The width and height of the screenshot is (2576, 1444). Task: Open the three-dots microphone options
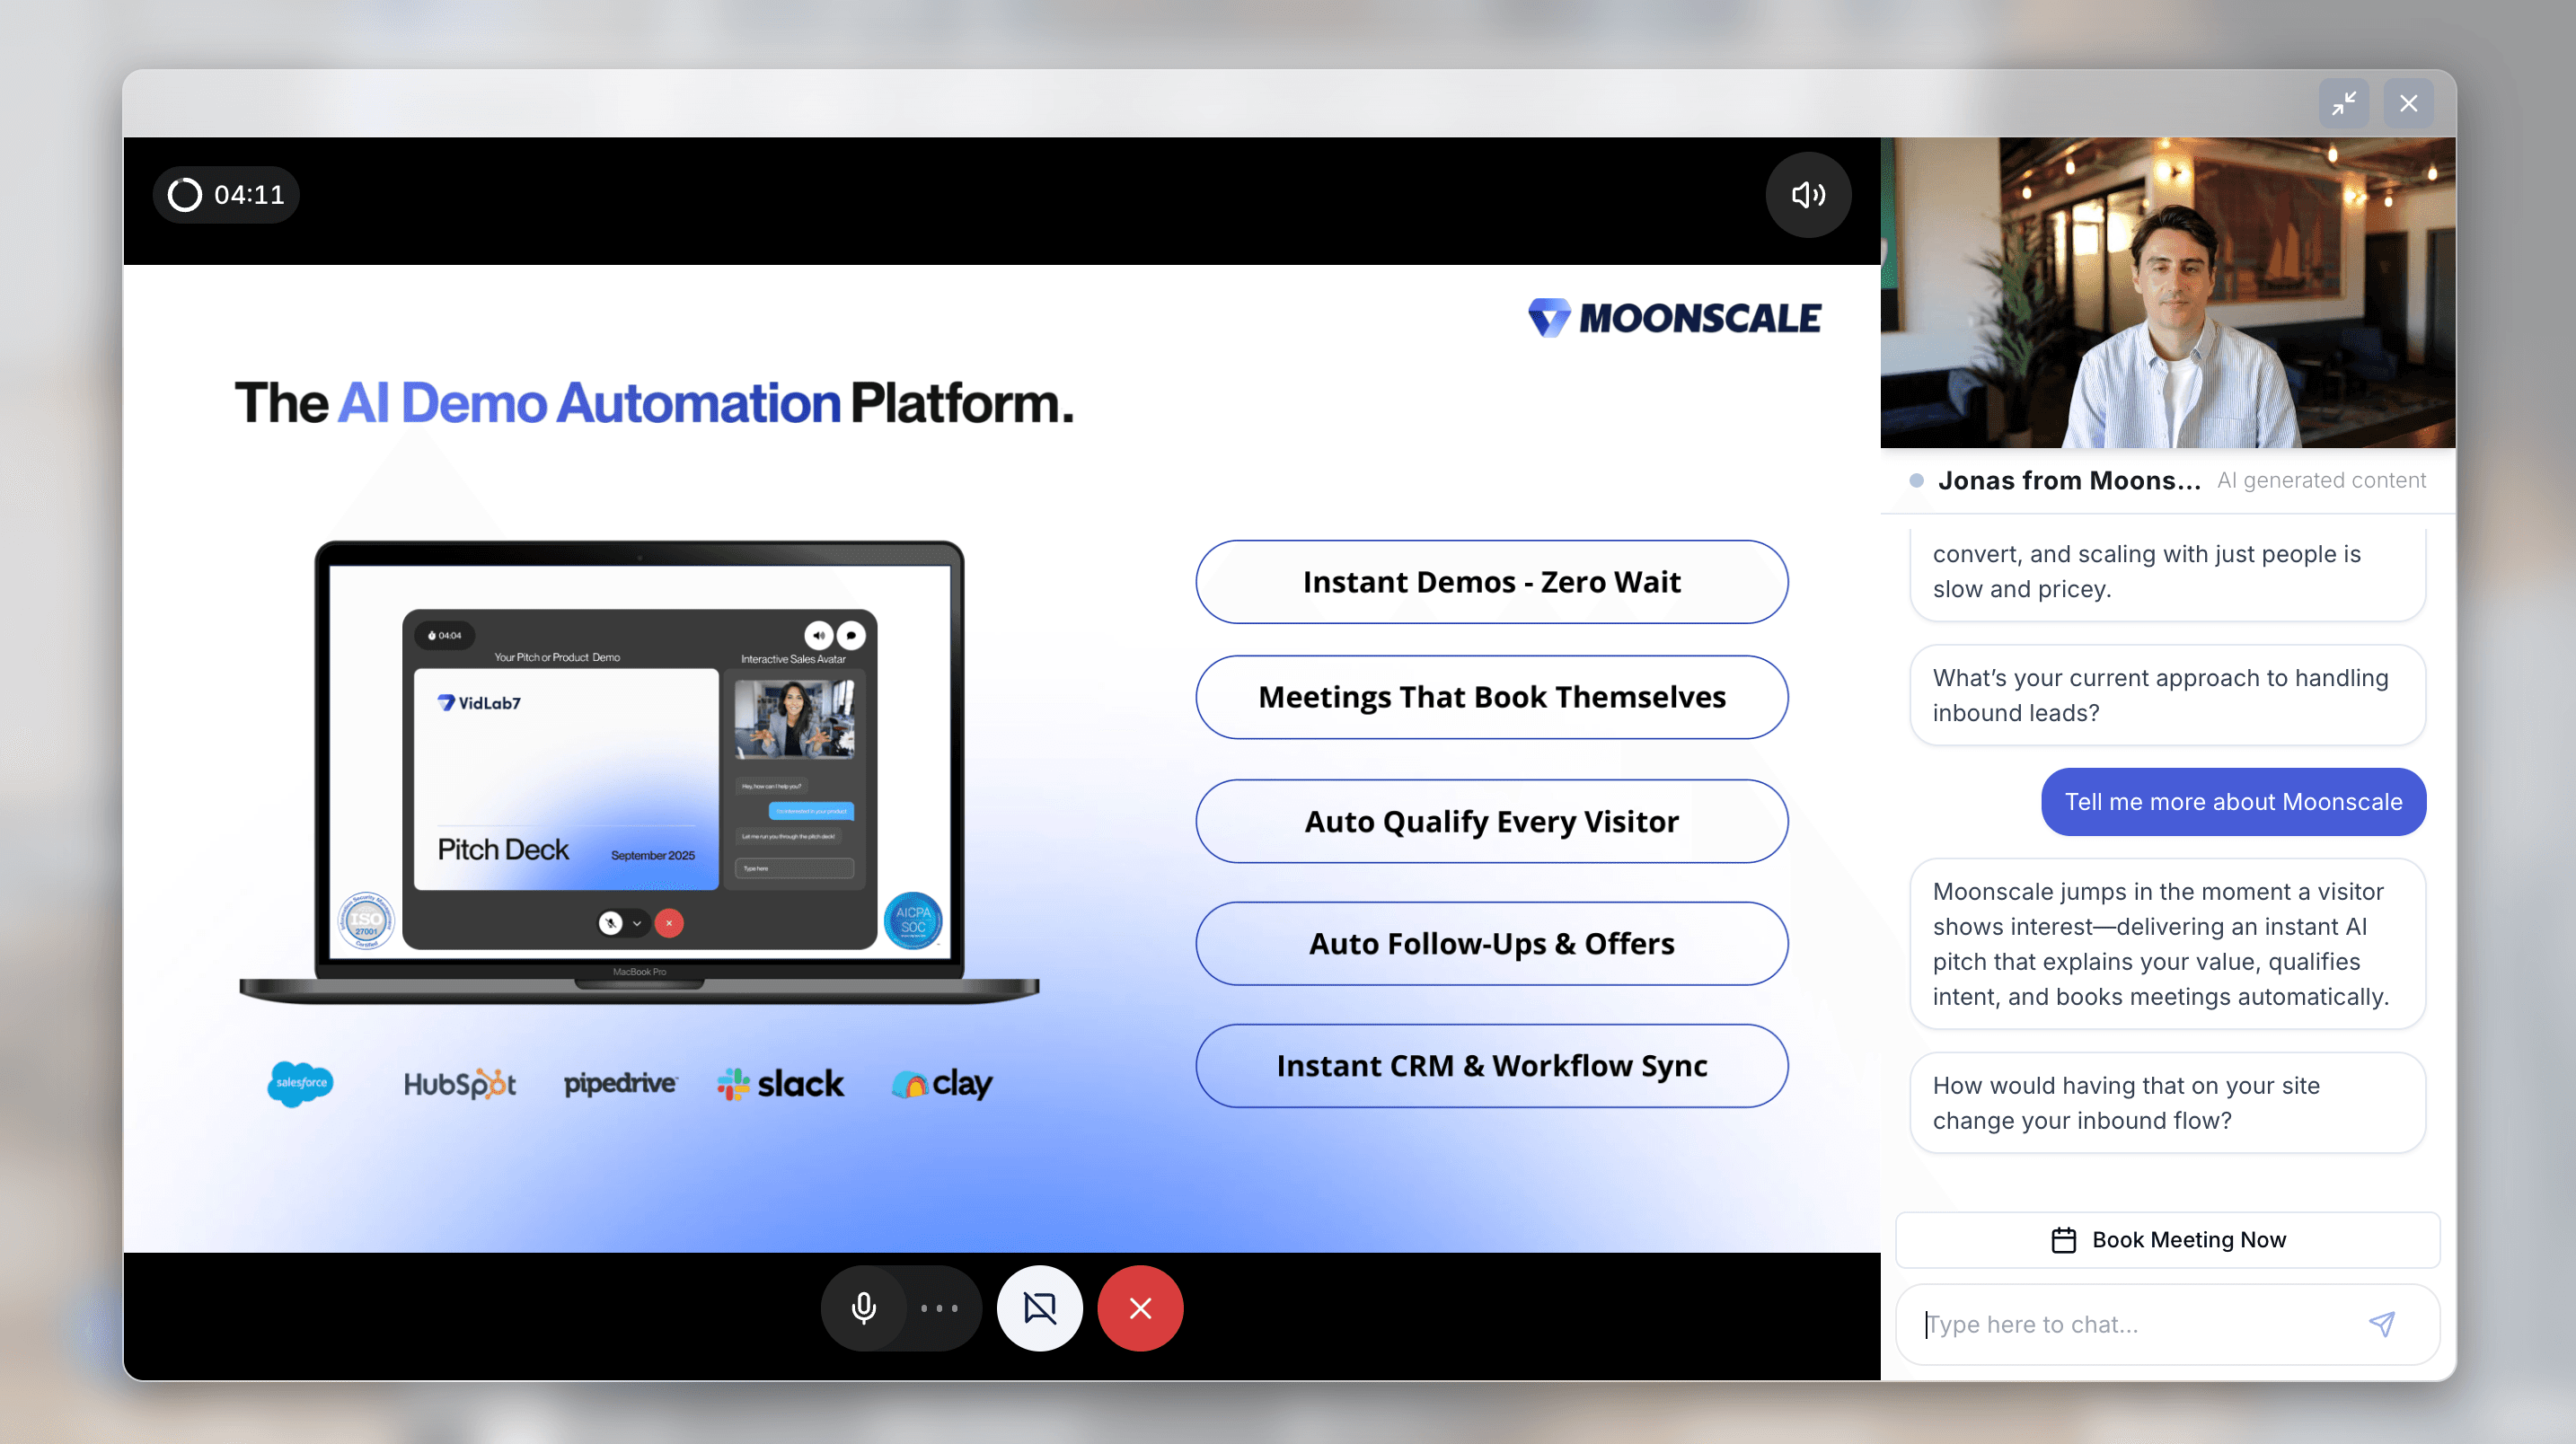(x=940, y=1308)
